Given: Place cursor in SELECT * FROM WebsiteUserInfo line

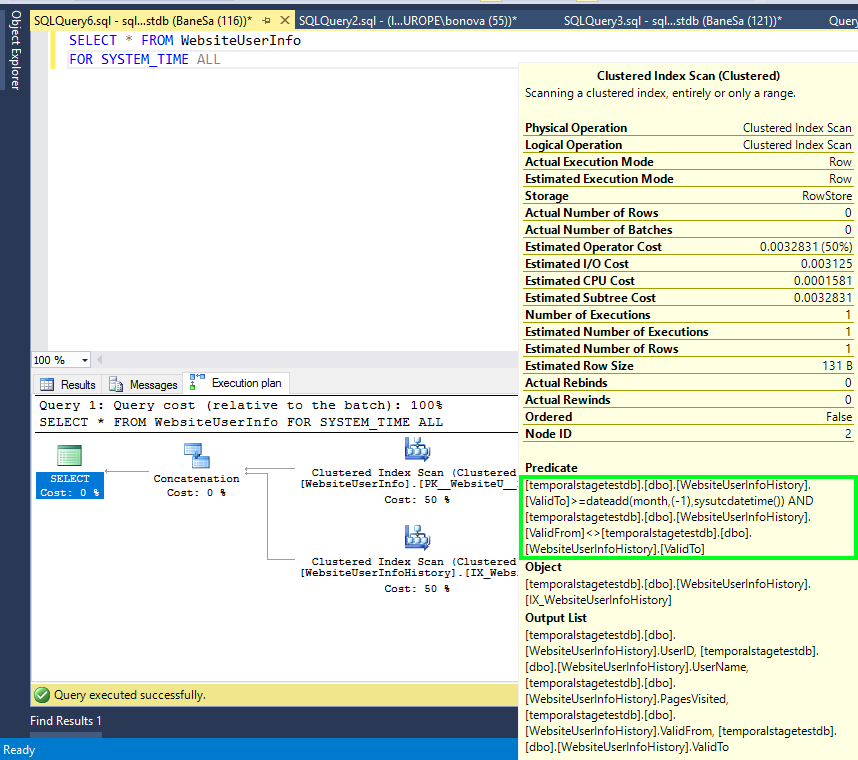Looking at the screenshot, I should (184, 41).
